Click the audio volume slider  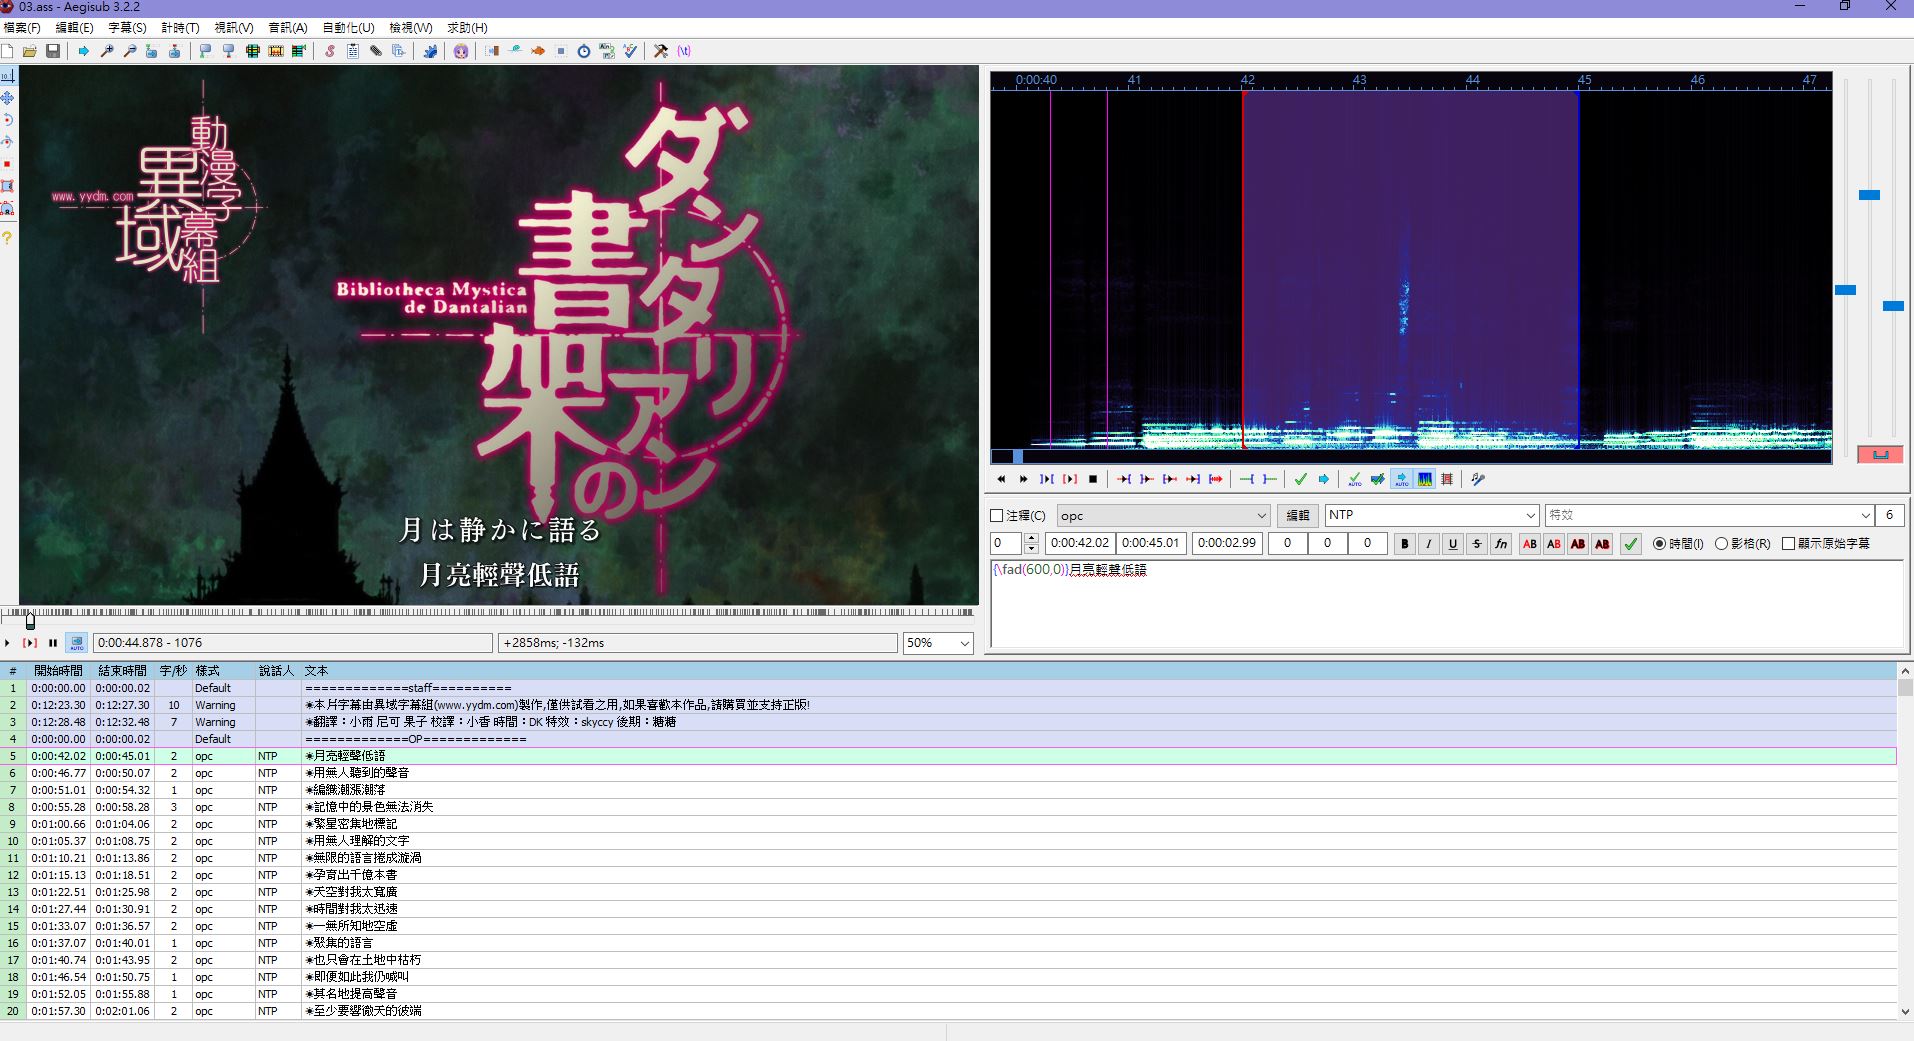pyautogui.click(x=1893, y=306)
